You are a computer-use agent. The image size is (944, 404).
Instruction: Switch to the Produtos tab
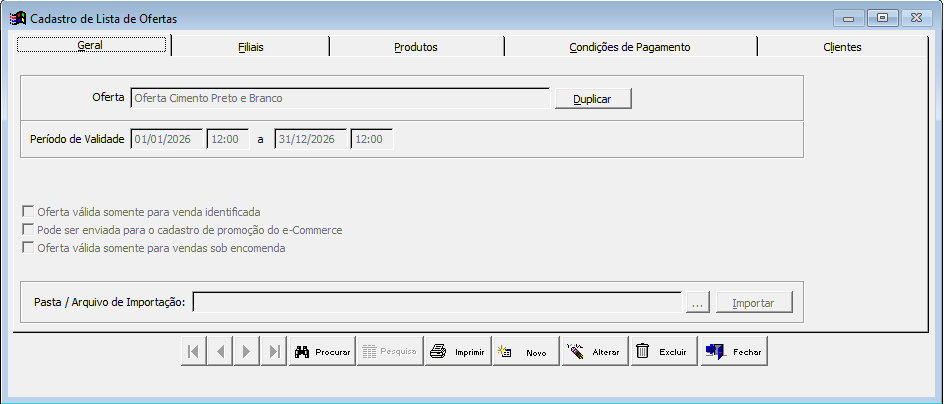click(x=416, y=47)
